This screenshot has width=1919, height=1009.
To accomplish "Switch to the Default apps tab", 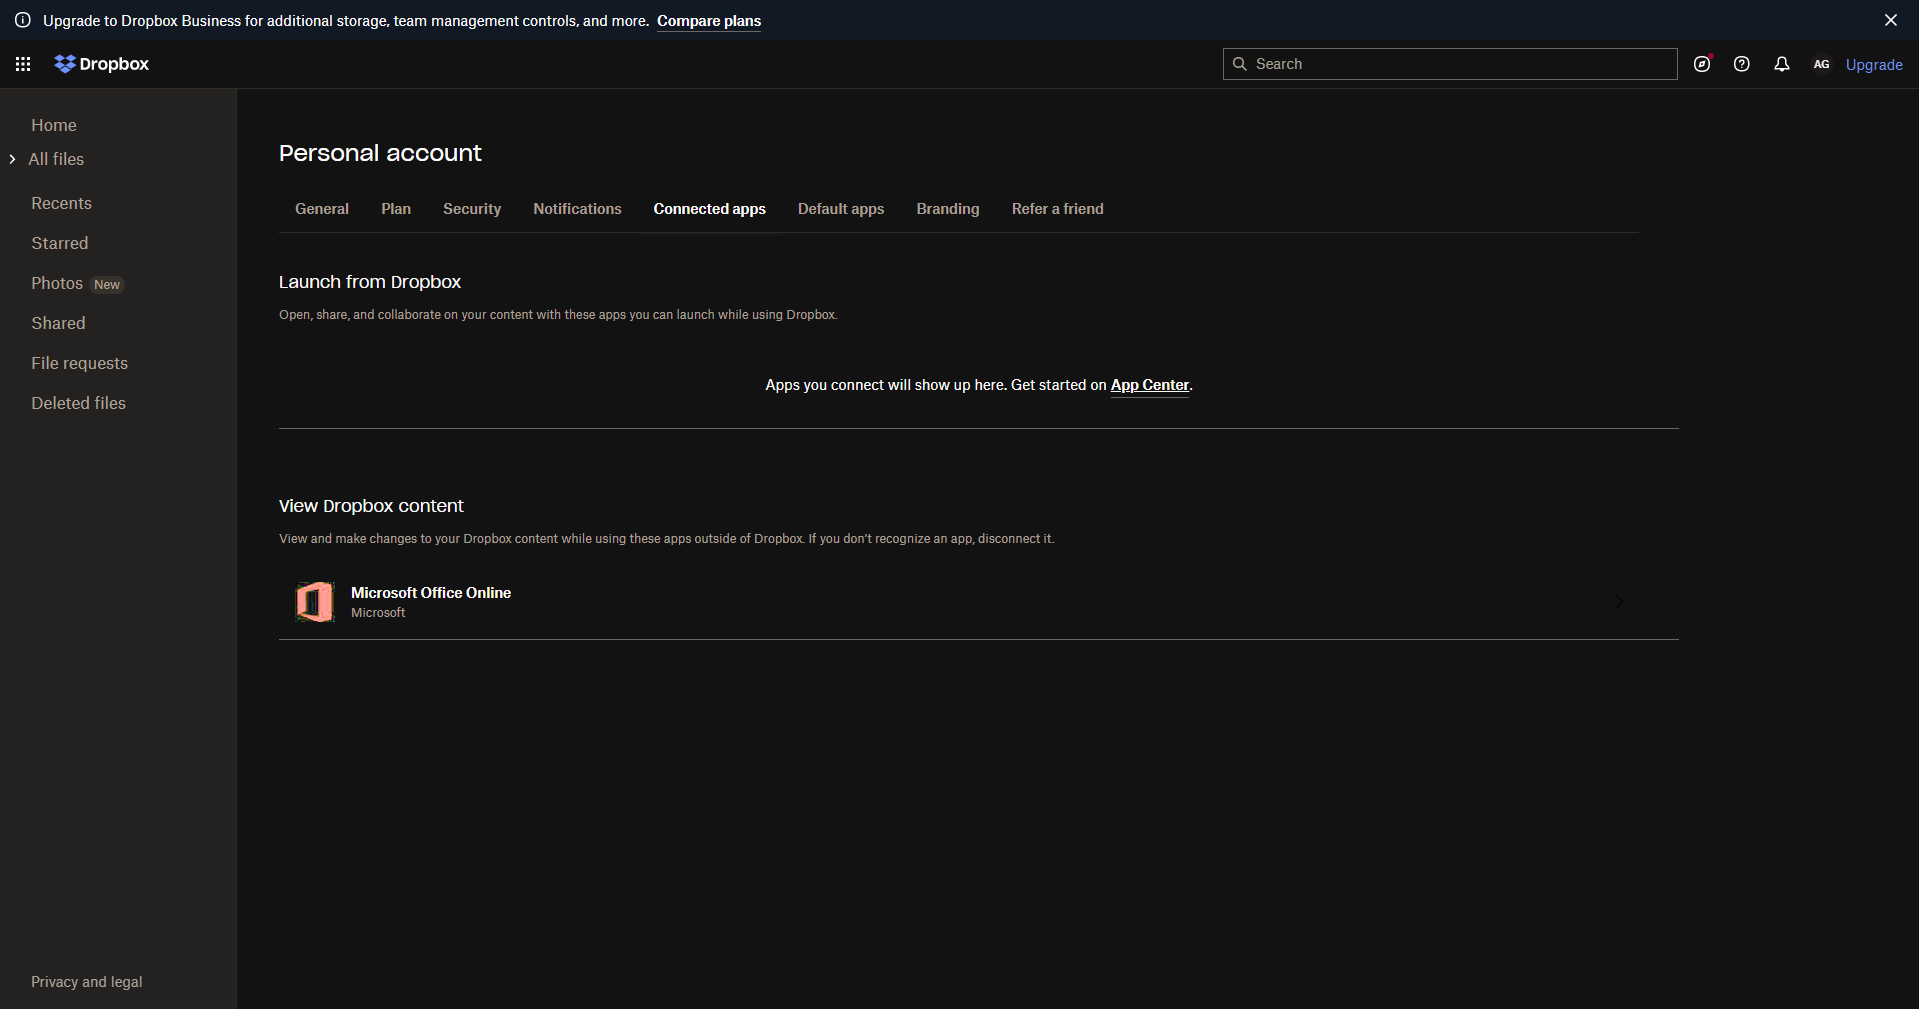I will 841,209.
